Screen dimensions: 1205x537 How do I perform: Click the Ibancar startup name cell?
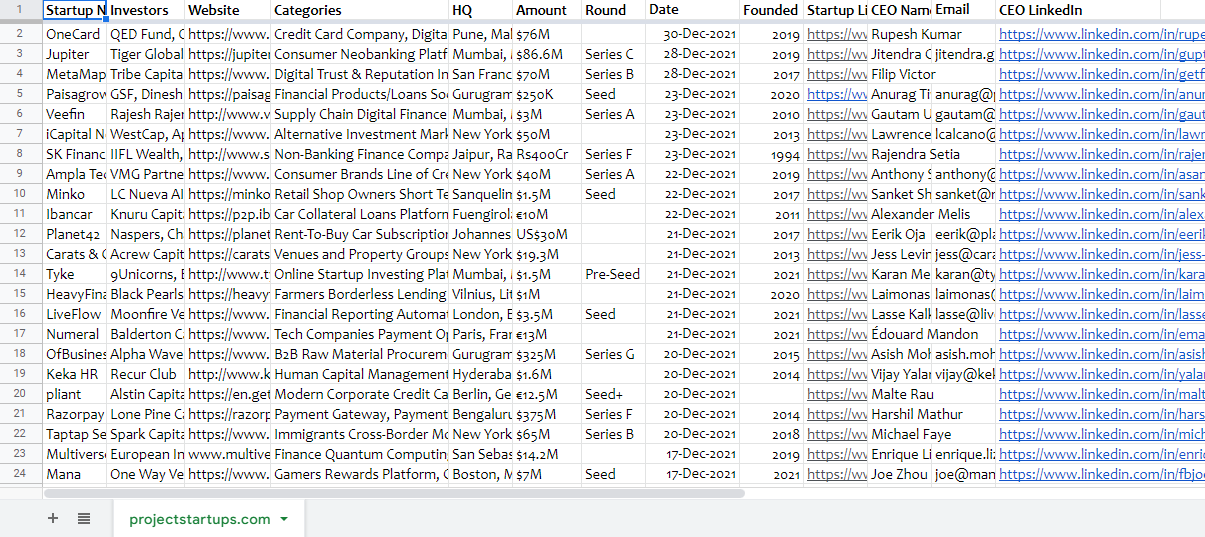click(x=75, y=214)
